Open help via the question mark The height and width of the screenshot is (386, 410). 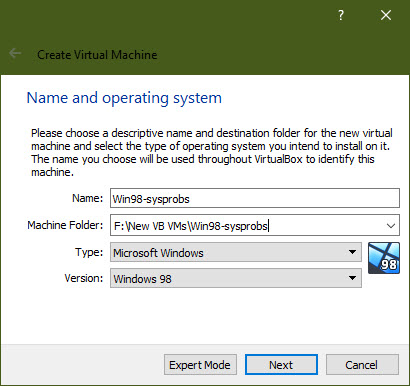pos(340,15)
